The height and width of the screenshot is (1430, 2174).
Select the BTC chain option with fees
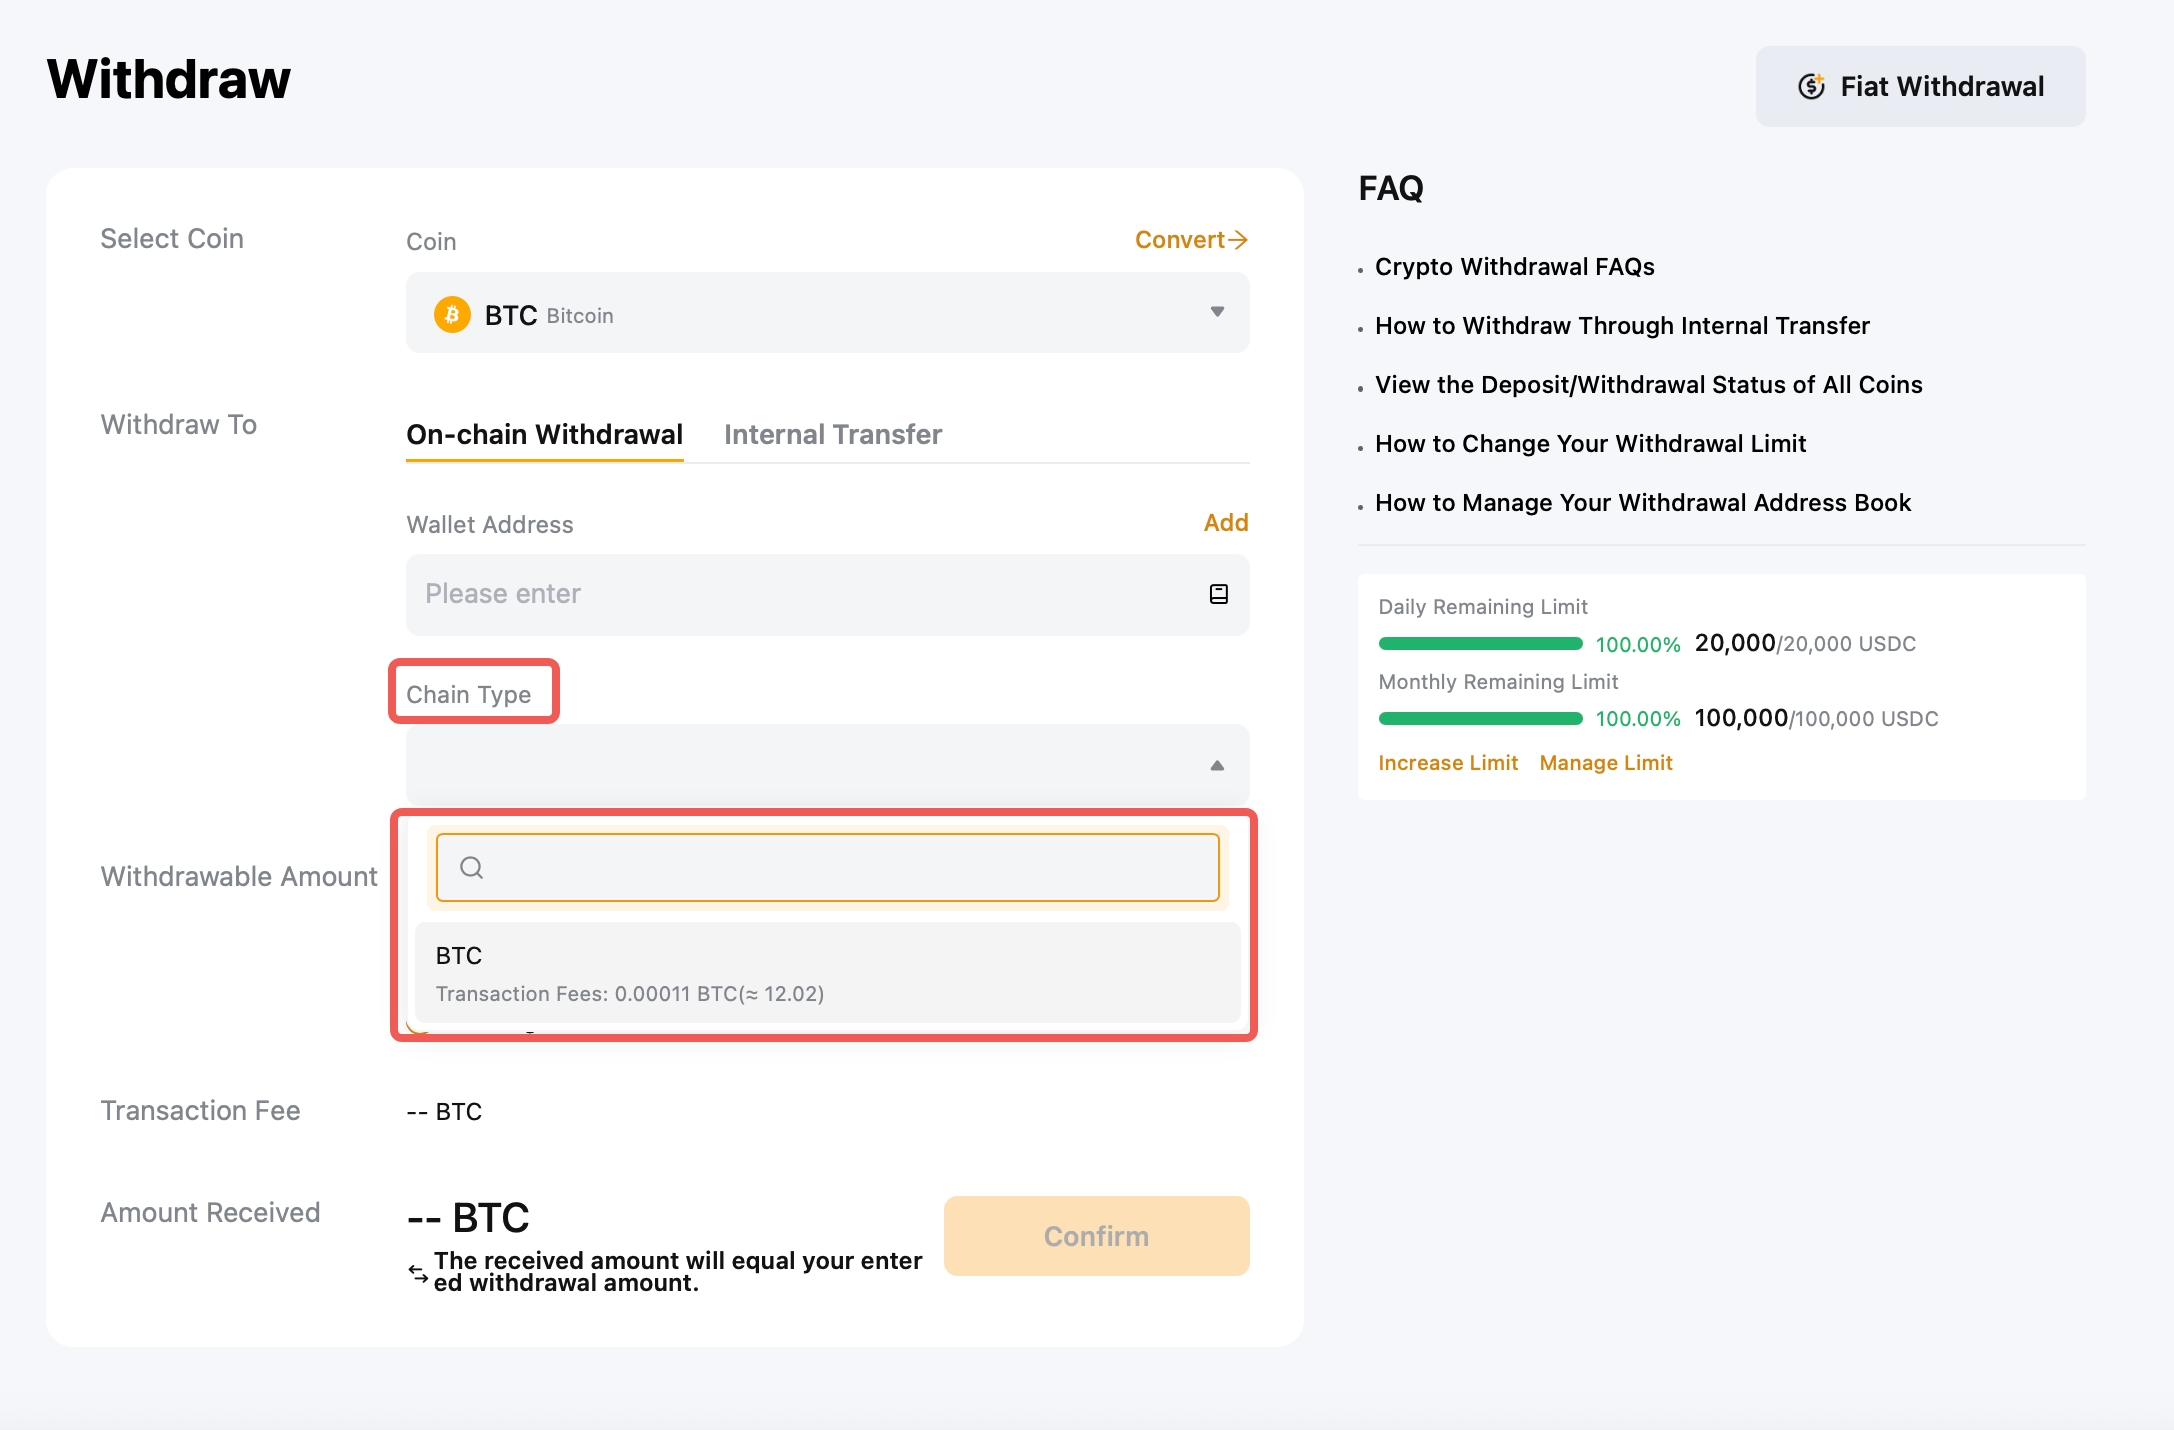click(x=827, y=973)
